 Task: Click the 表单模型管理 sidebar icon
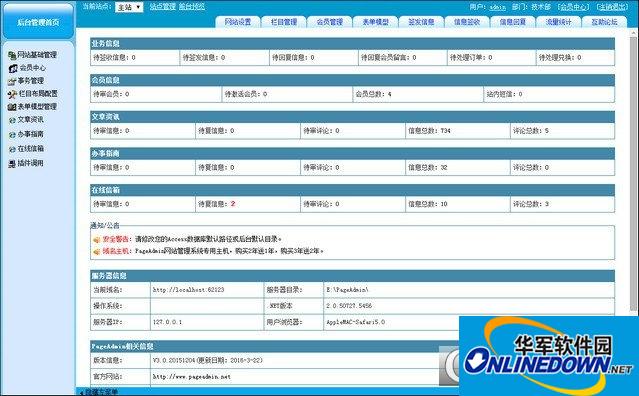coord(11,107)
